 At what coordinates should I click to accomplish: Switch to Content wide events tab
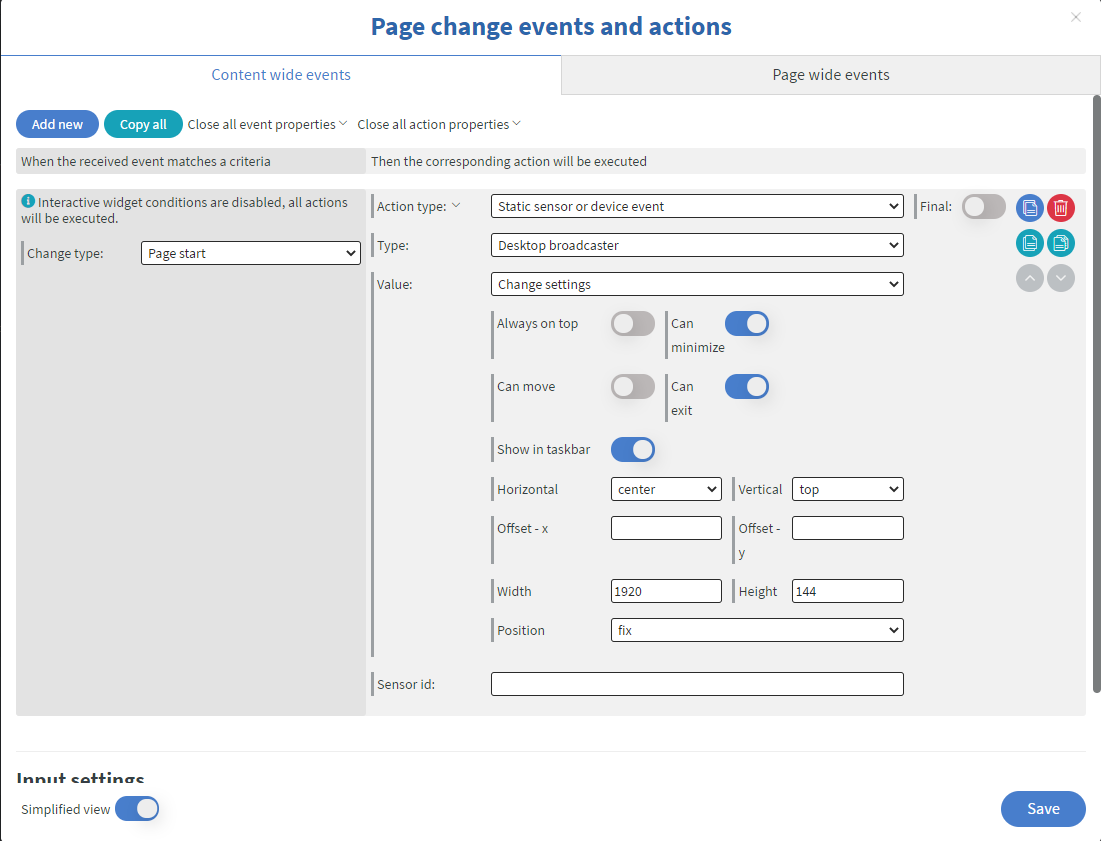click(x=281, y=74)
